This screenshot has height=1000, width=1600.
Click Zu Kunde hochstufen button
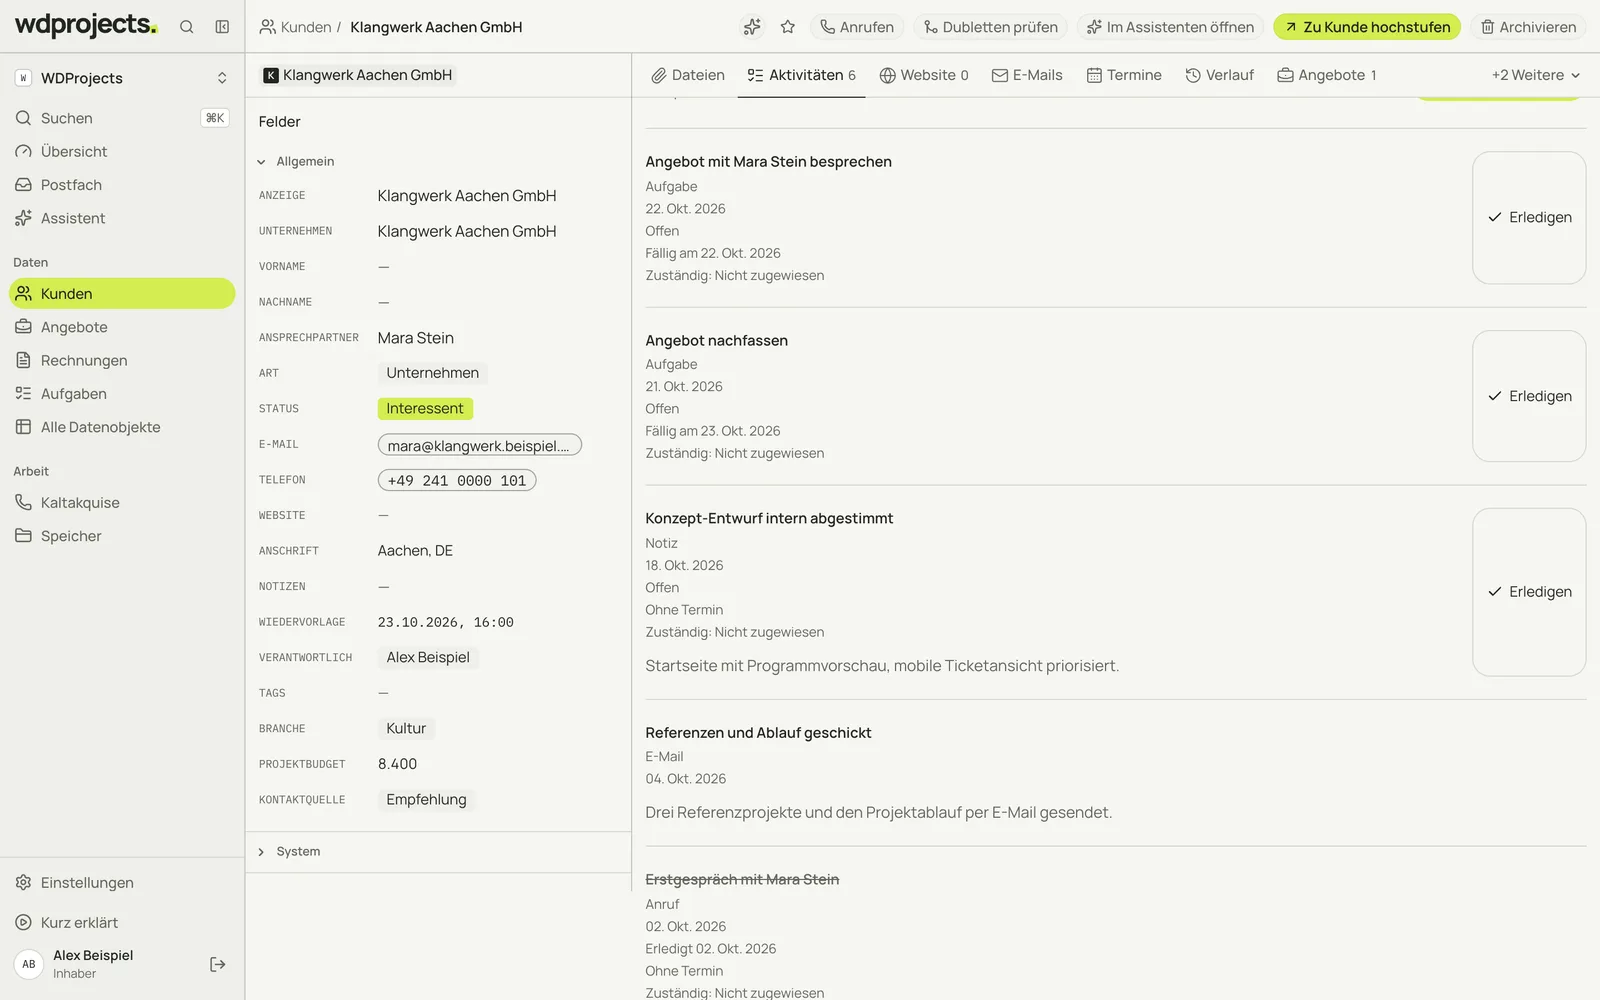[1367, 27]
